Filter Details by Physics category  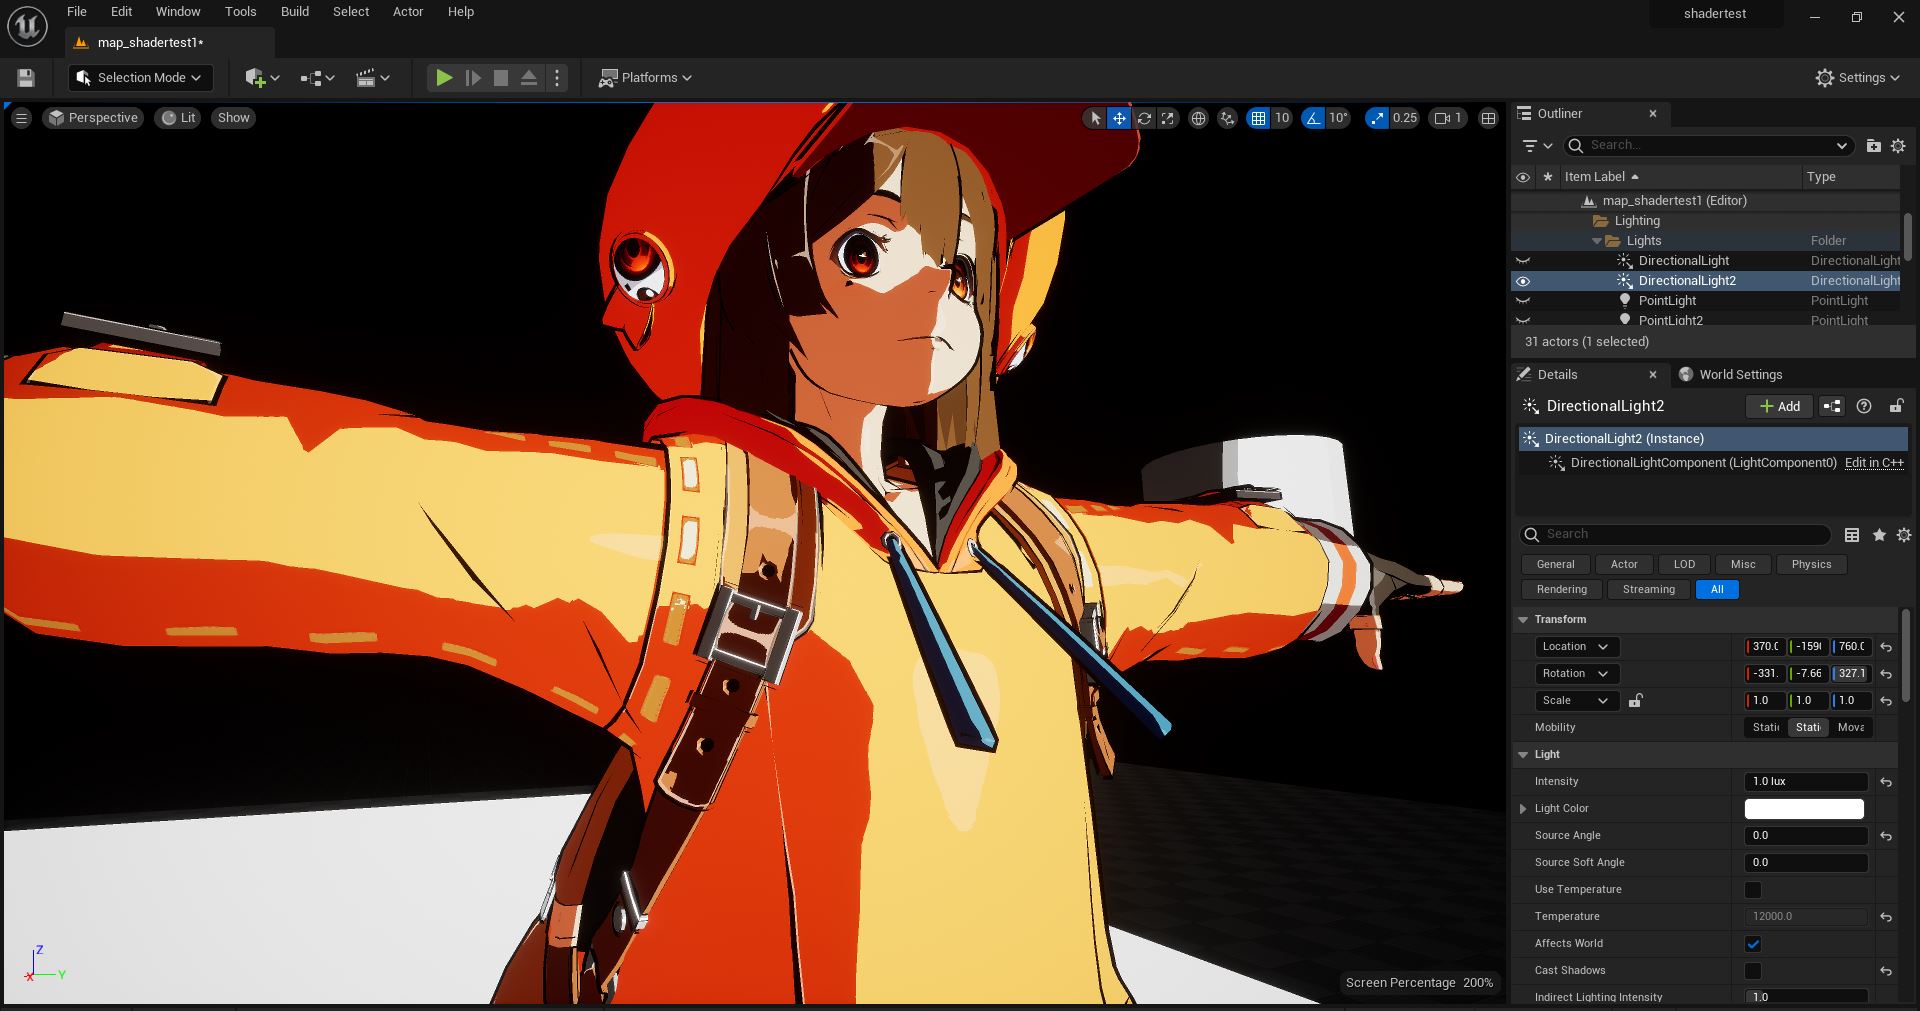1811,564
